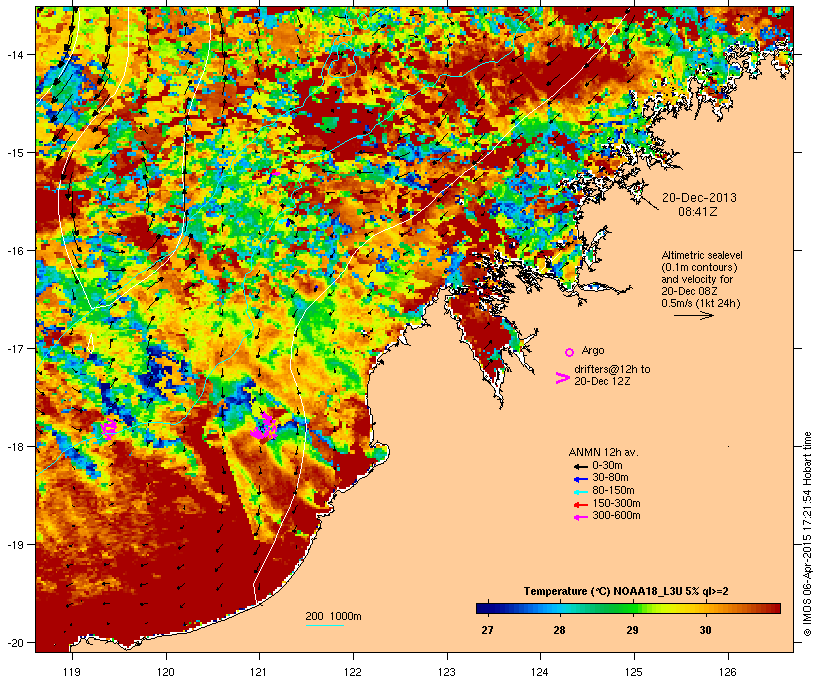
Task: Click the color bar tick label 28
Action: point(560,630)
